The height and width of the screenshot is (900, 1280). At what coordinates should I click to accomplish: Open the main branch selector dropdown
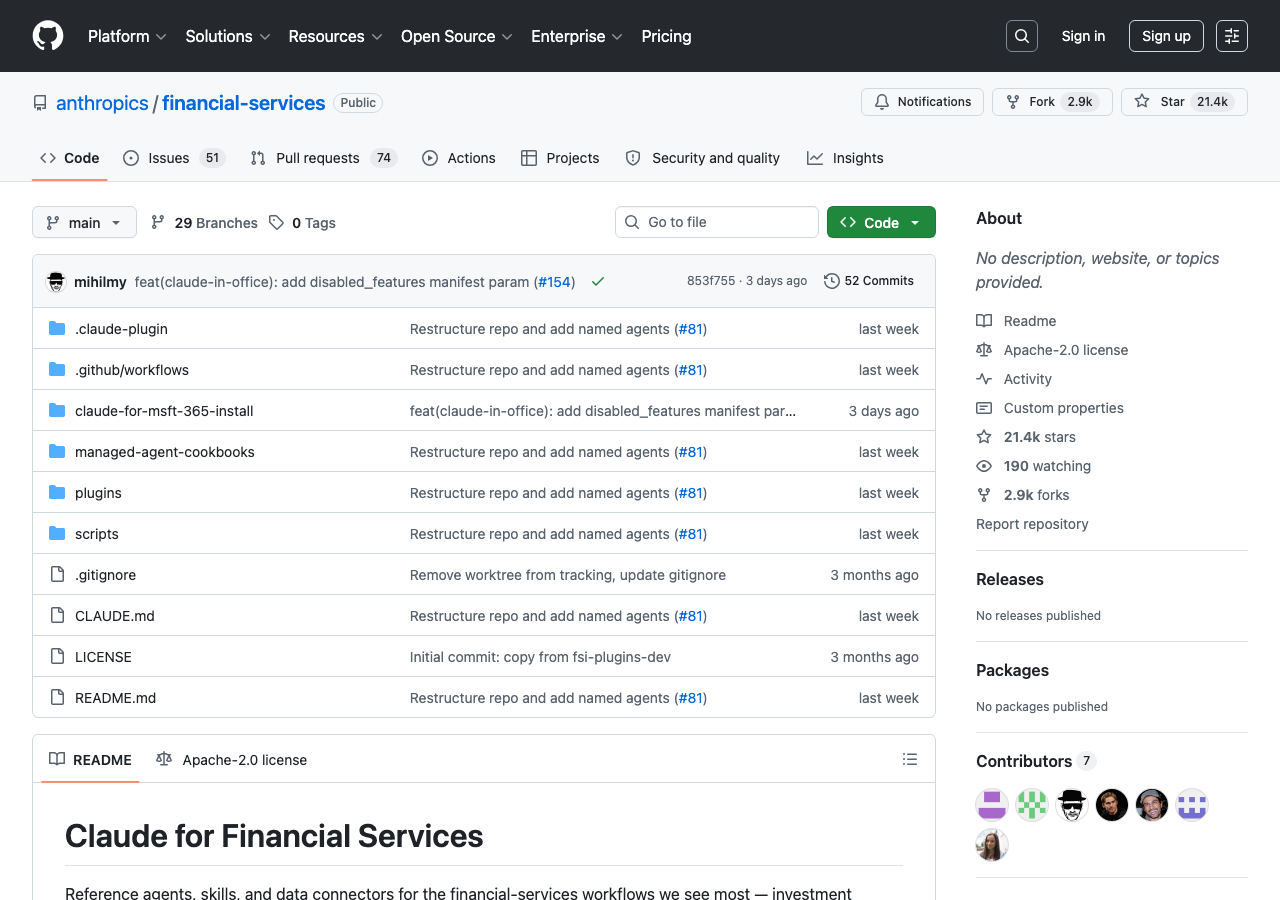84,222
